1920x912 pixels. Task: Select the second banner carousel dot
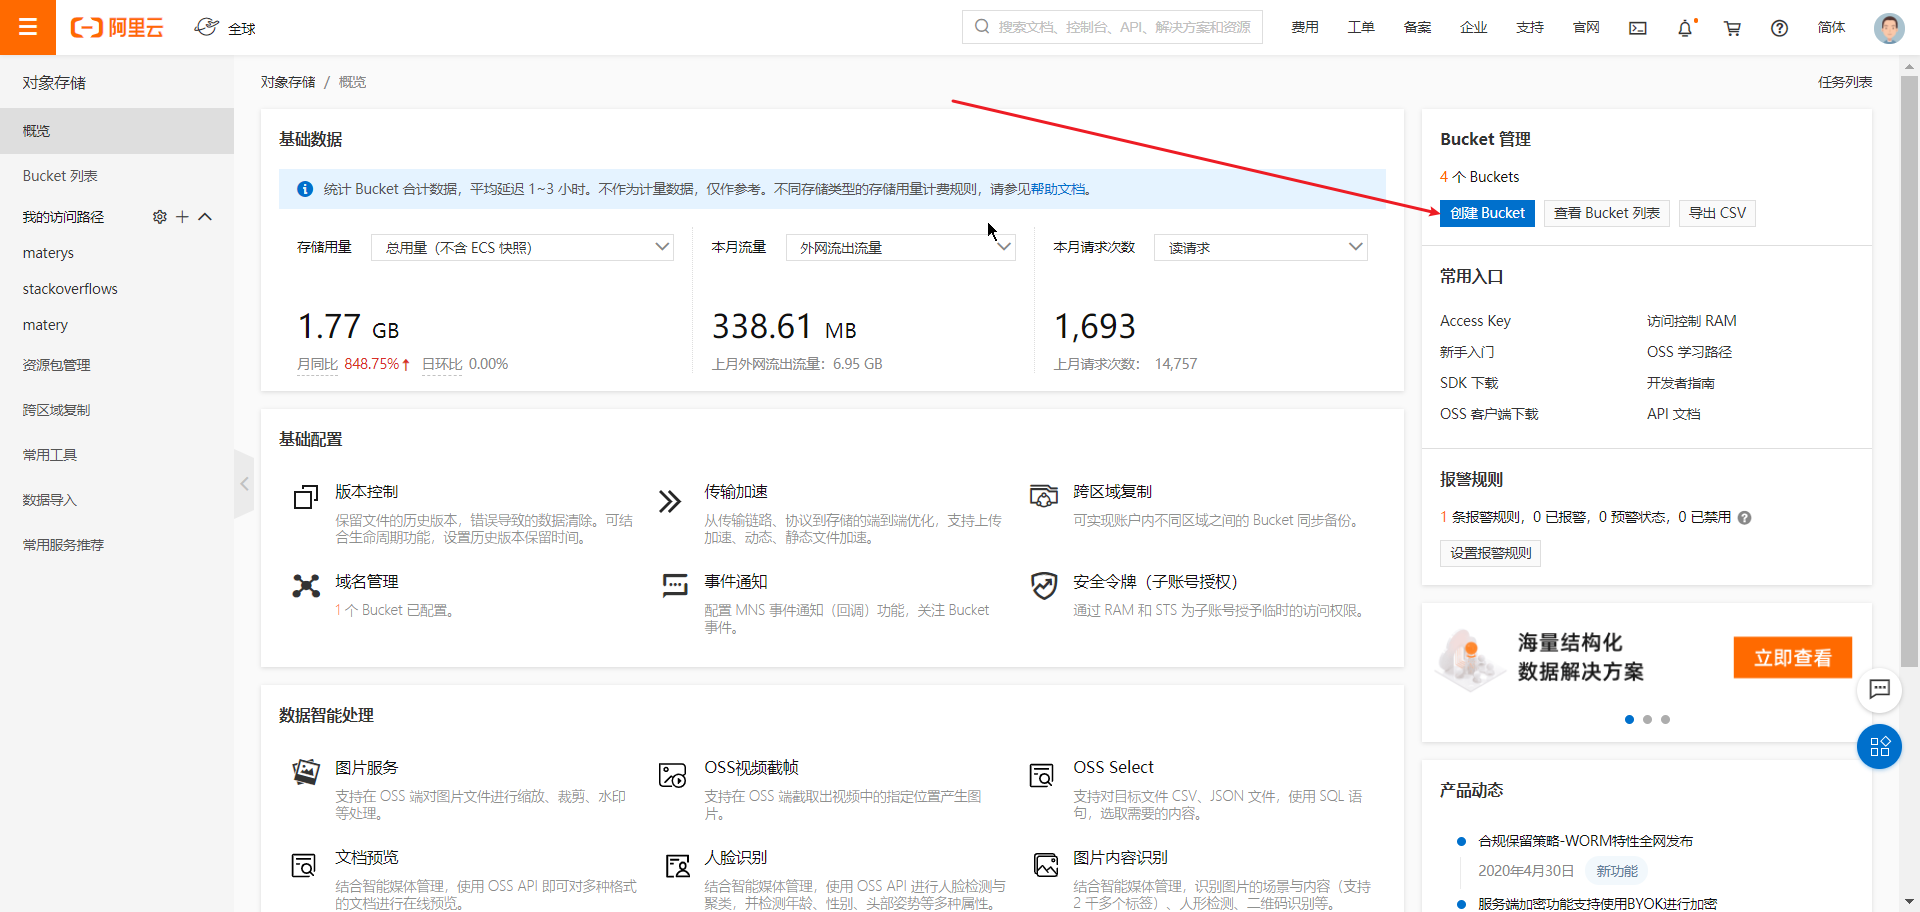1647,719
